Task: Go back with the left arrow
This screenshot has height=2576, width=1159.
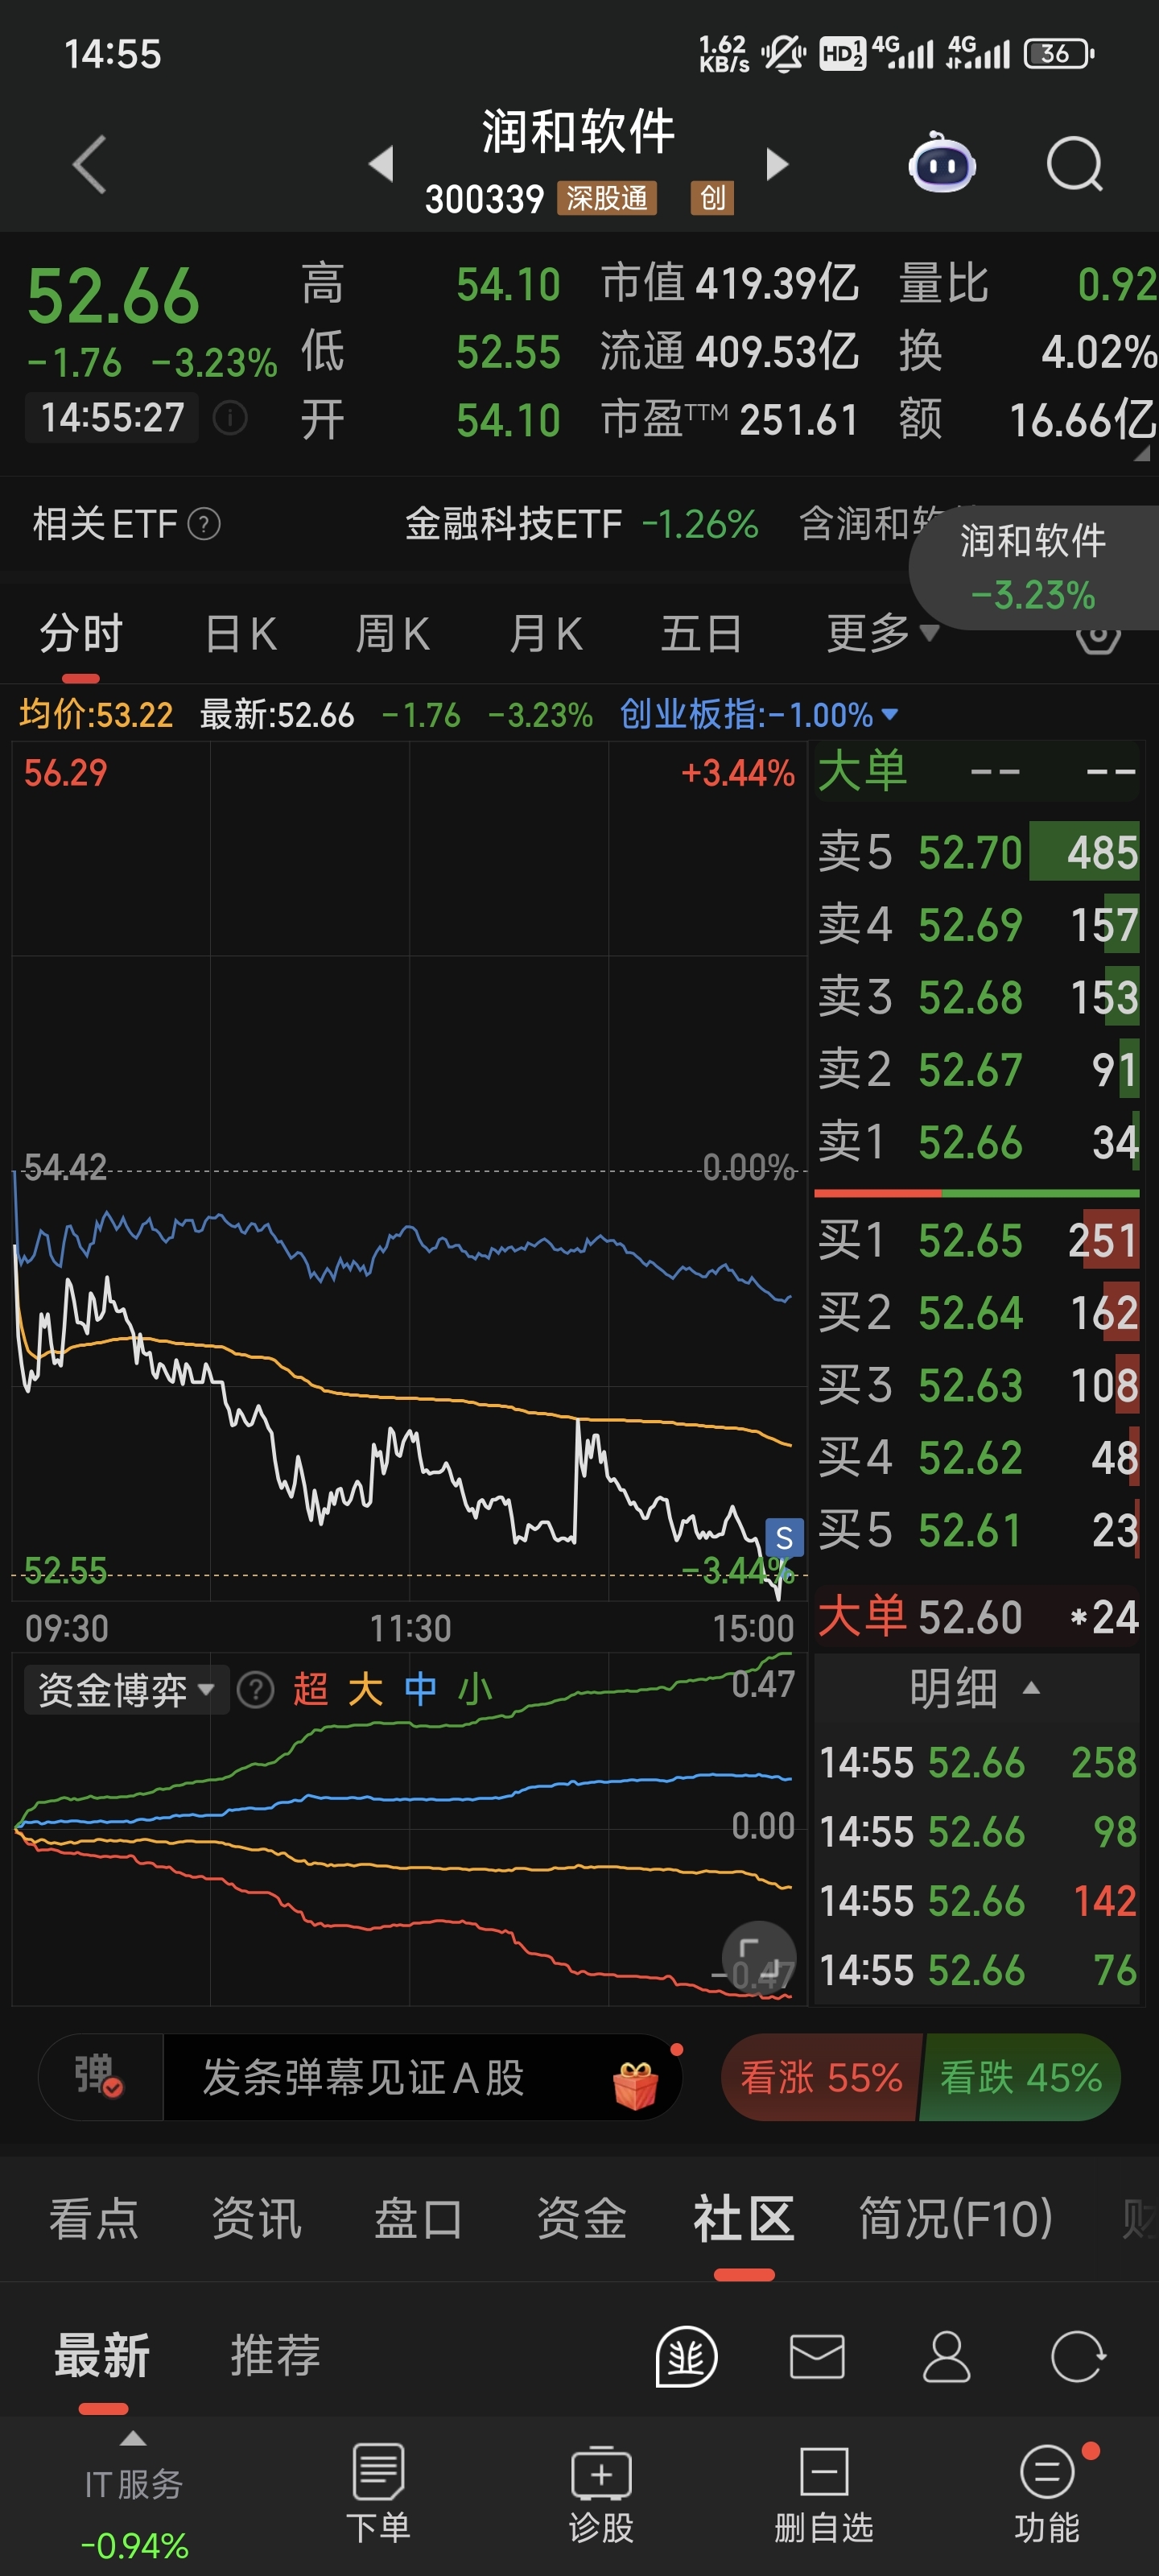Action: click(90, 164)
